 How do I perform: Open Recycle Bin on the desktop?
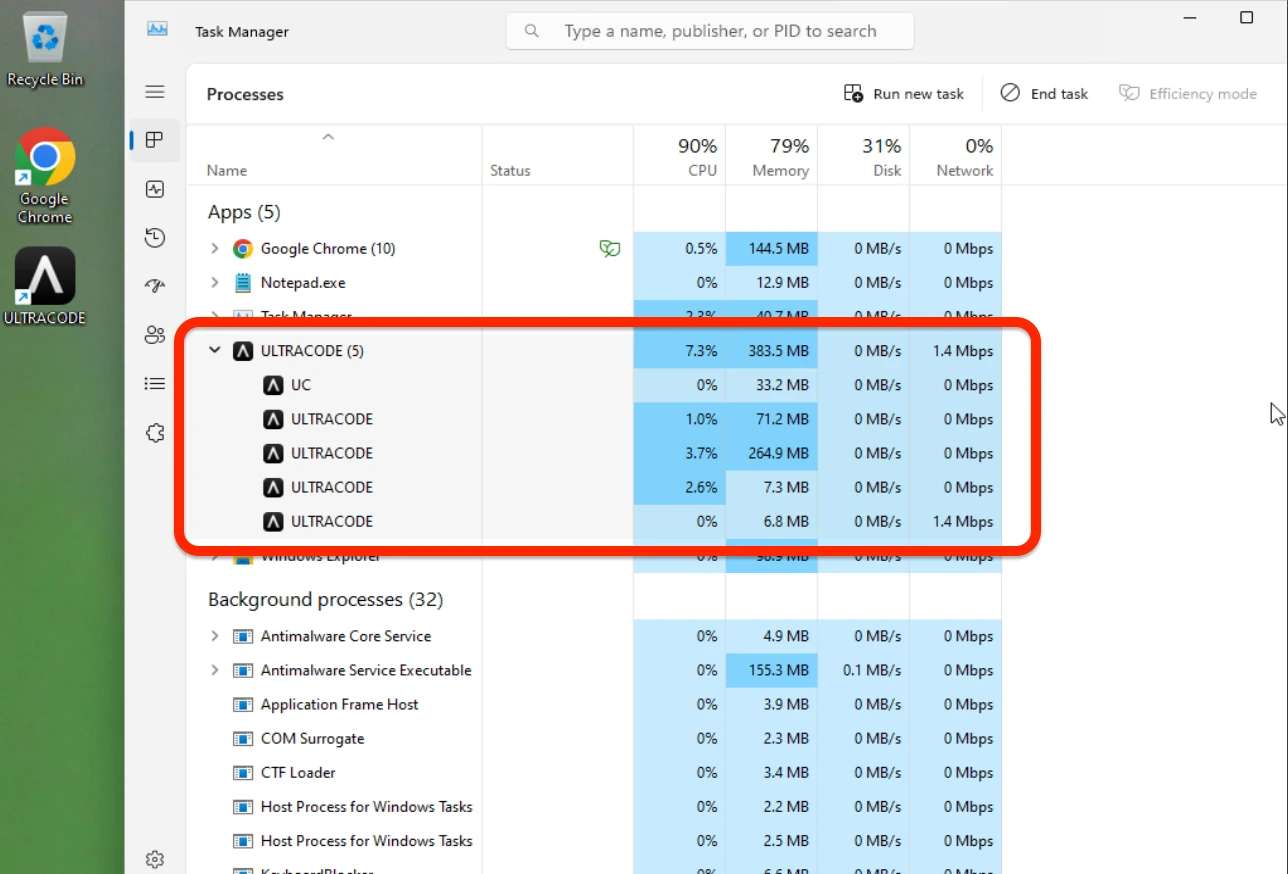(45, 51)
